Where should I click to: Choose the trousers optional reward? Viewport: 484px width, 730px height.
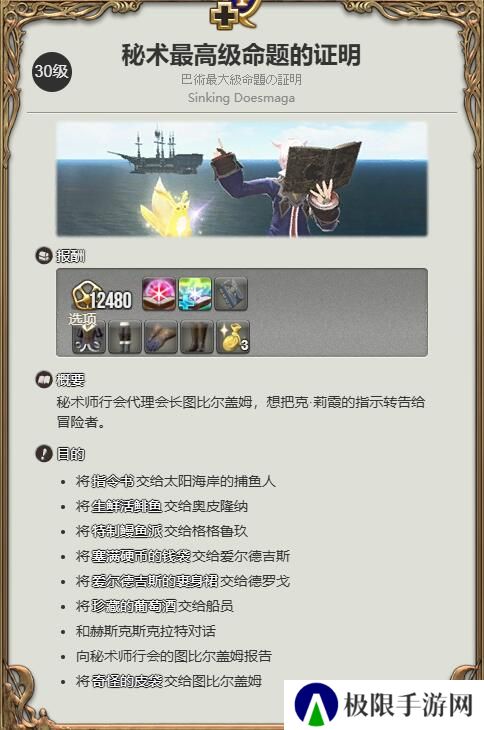click(125, 337)
